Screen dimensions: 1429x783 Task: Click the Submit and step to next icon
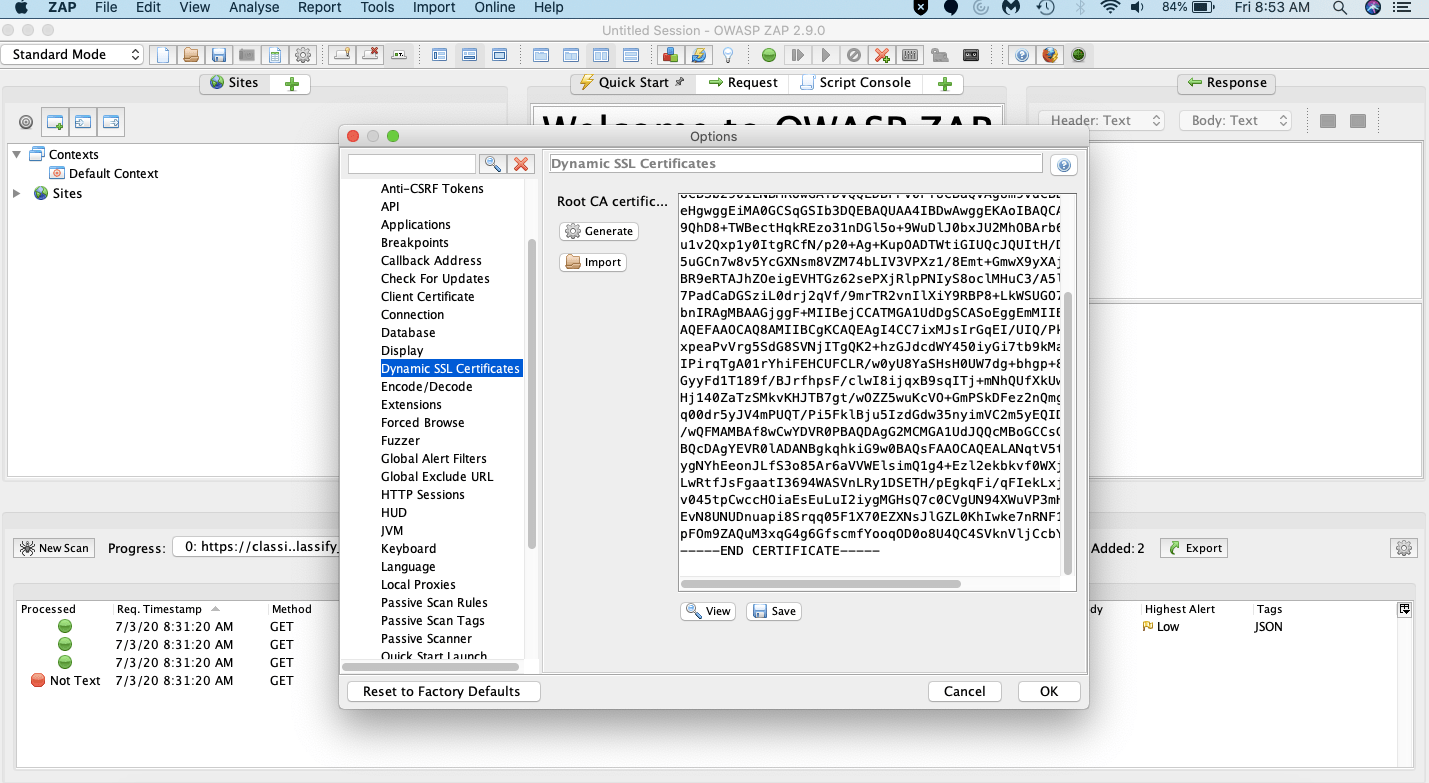[x=798, y=55]
